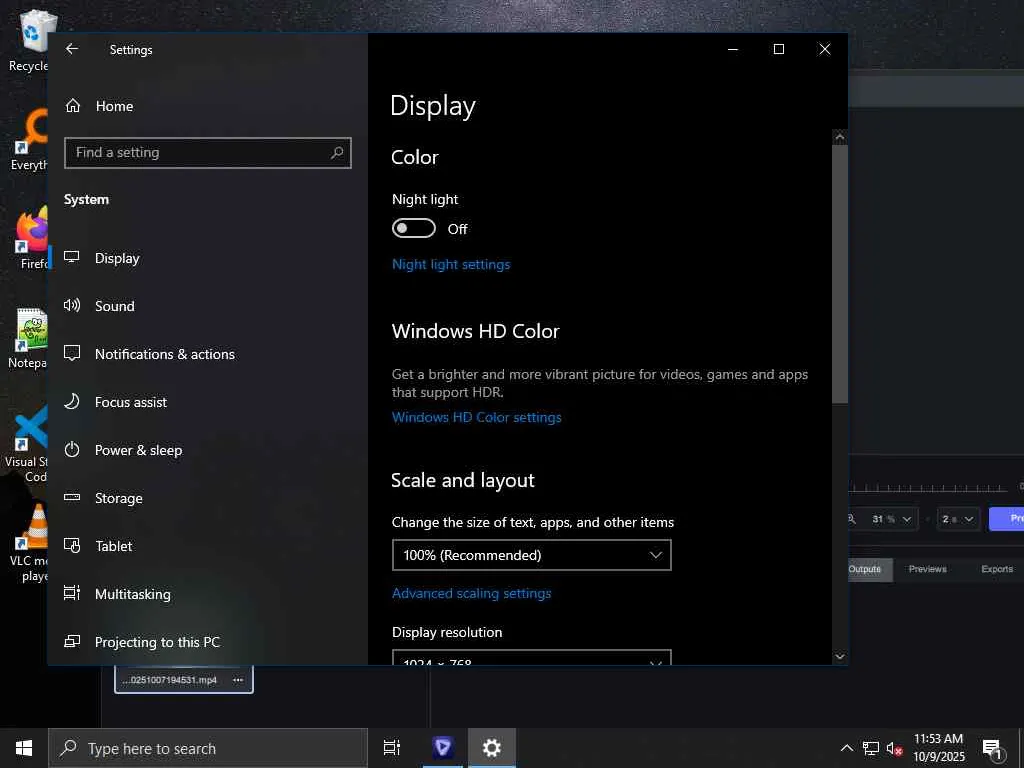Open the Recycle Bin desktop icon
Image resolution: width=1024 pixels, height=768 pixels.
pyautogui.click(x=29, y=40)
